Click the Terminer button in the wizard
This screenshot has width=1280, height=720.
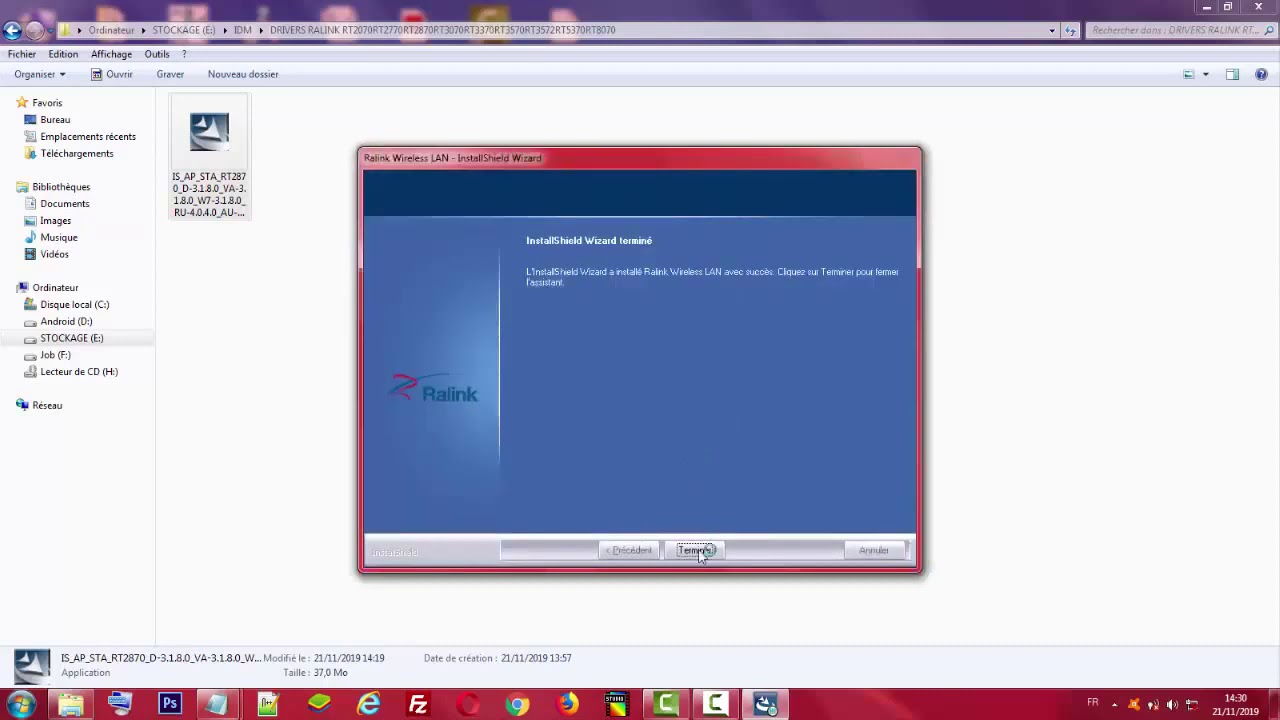(696, 550)
